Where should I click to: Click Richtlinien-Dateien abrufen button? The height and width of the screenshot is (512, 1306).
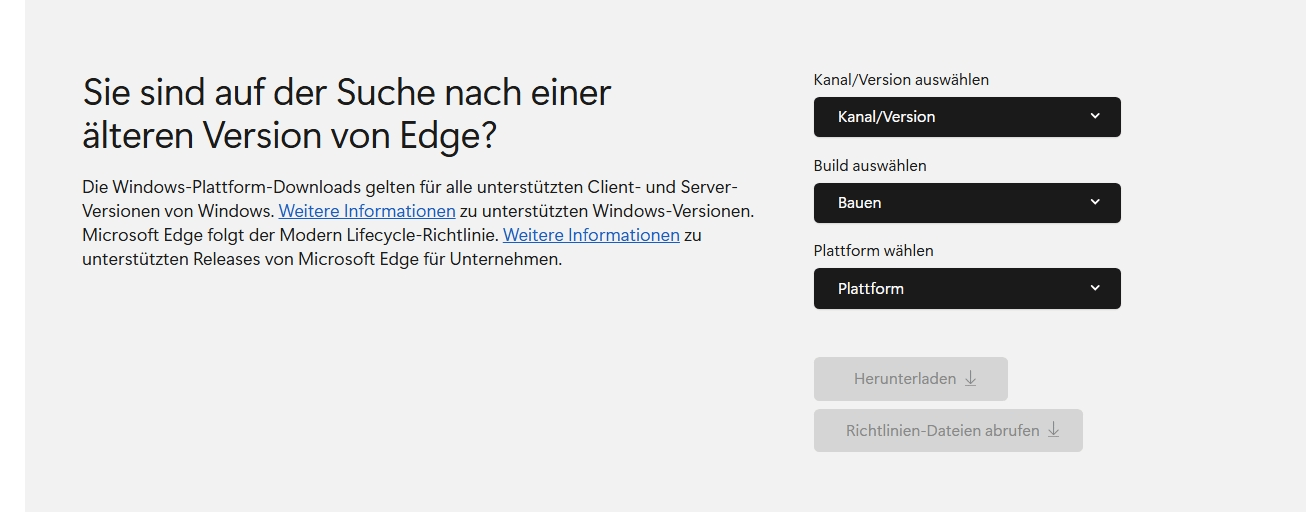pyautogui.click(x=948, y=431)
